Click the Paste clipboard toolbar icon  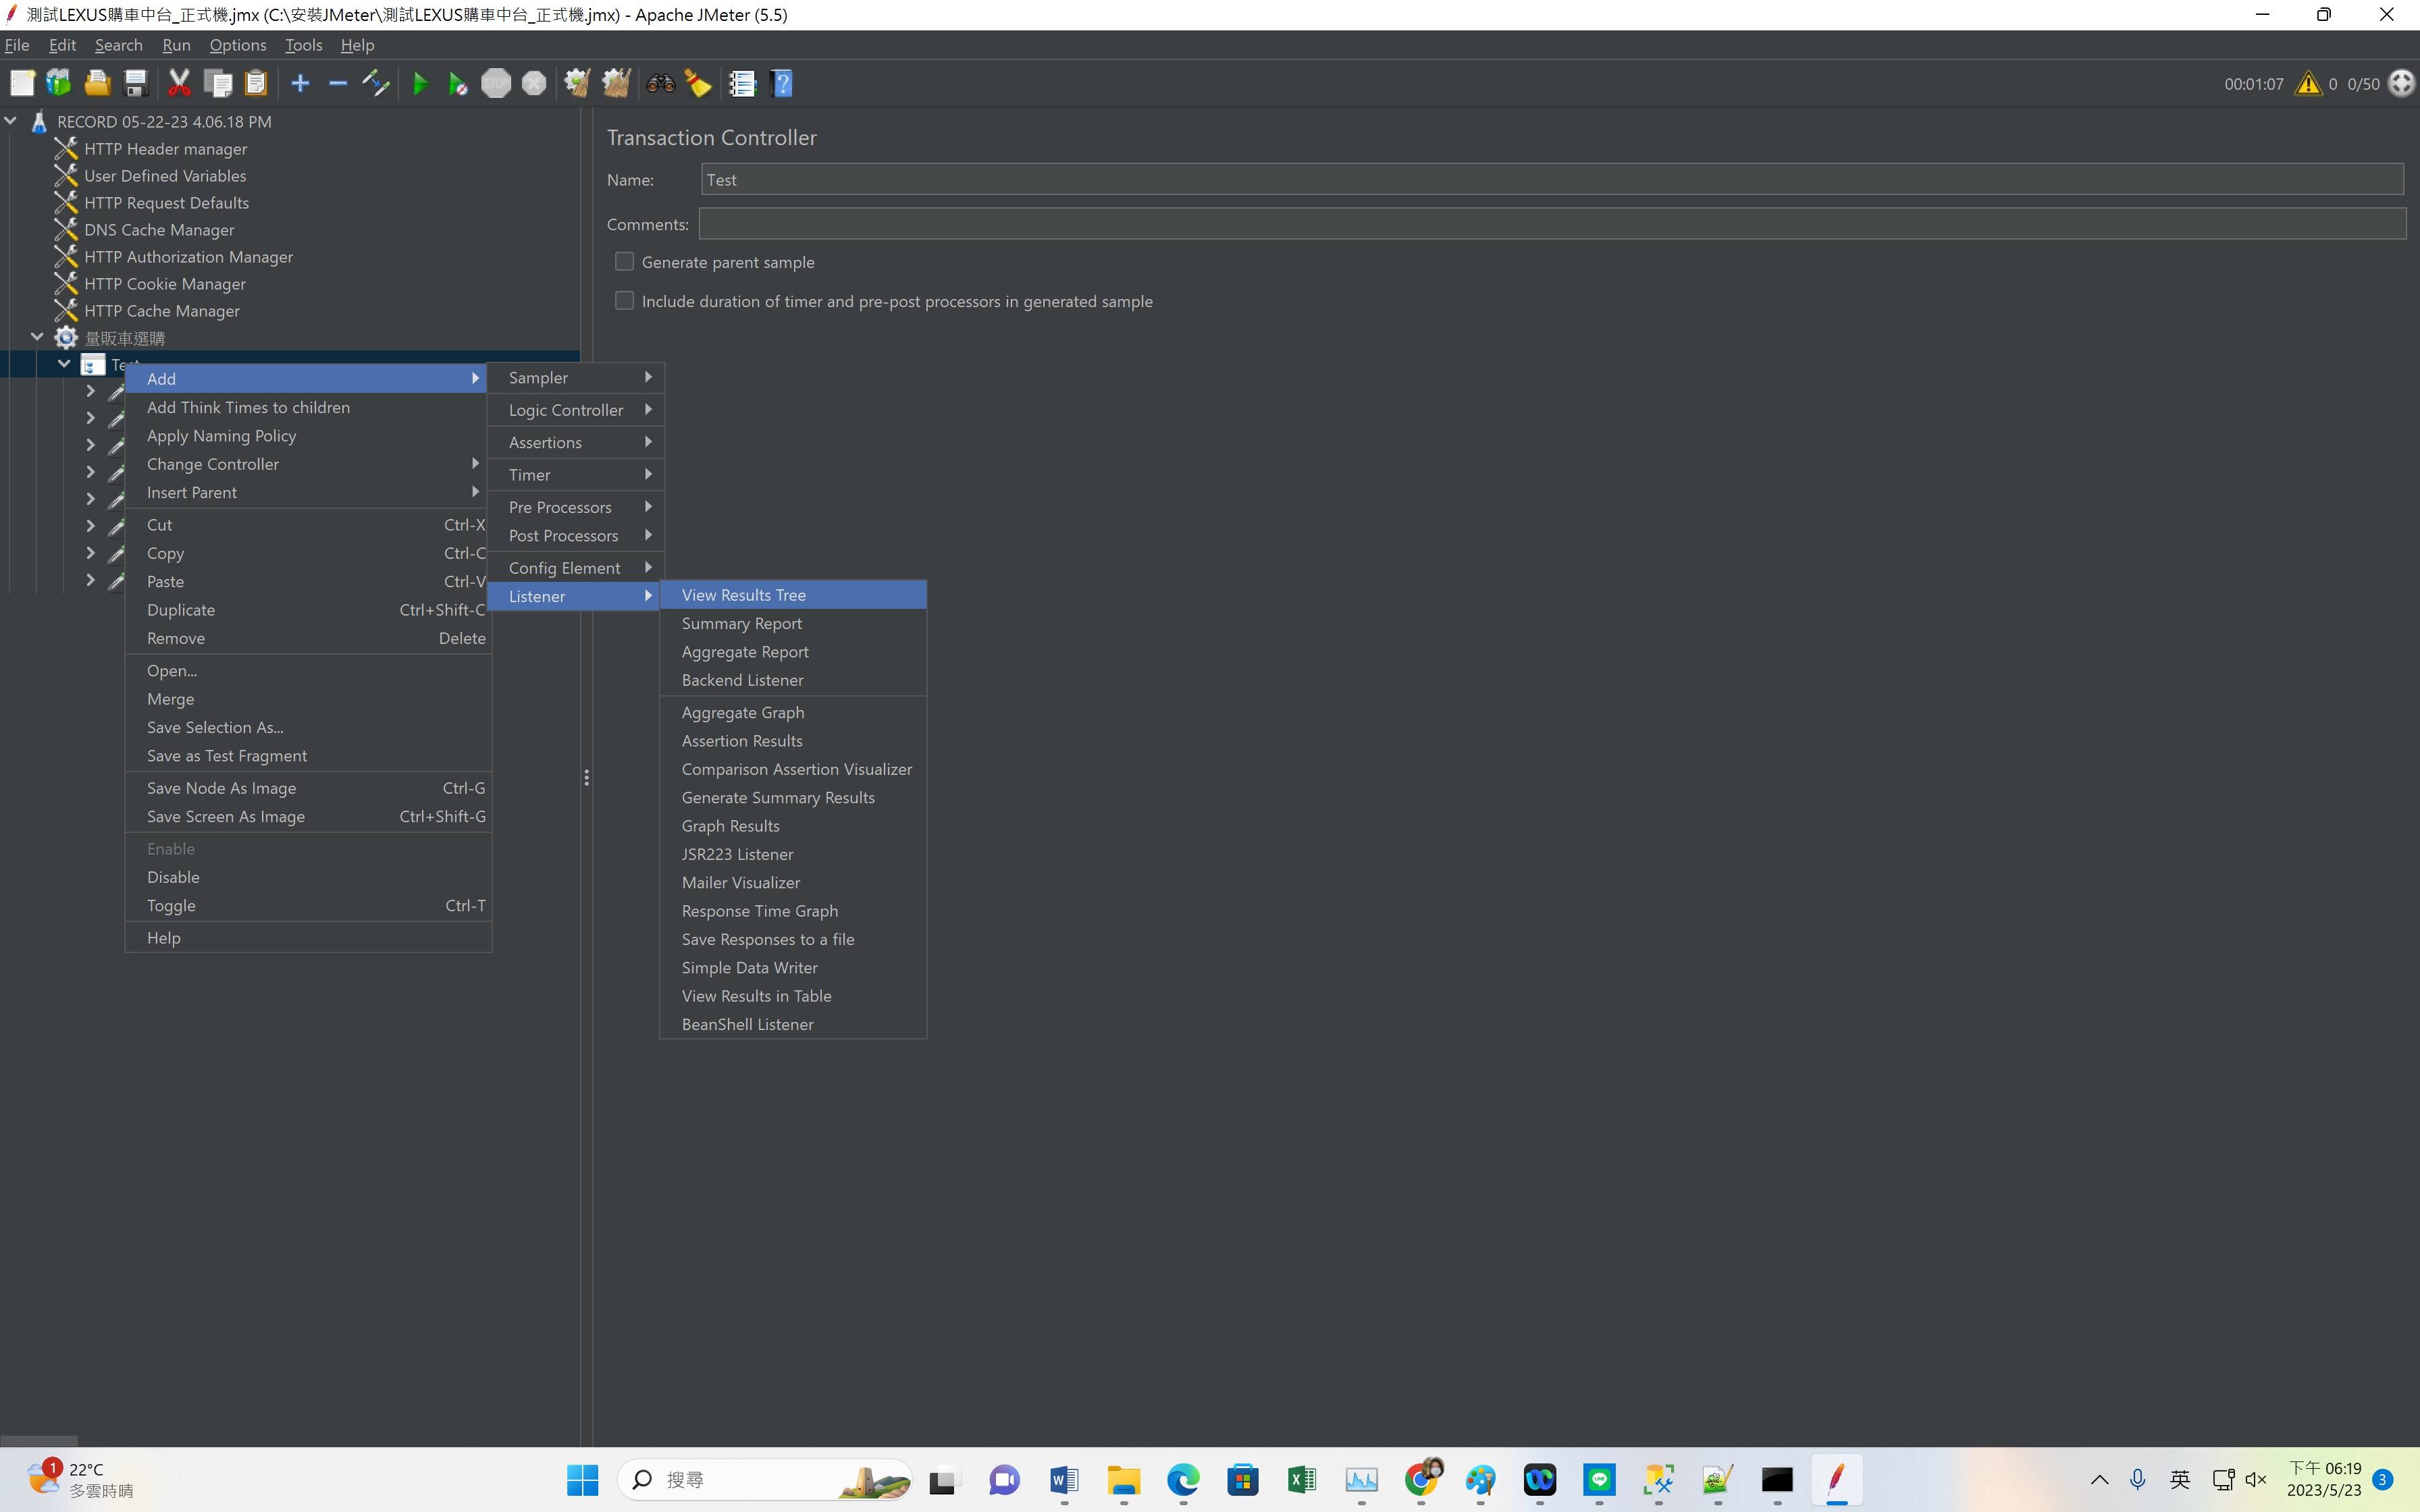click(x=256, y=84)
